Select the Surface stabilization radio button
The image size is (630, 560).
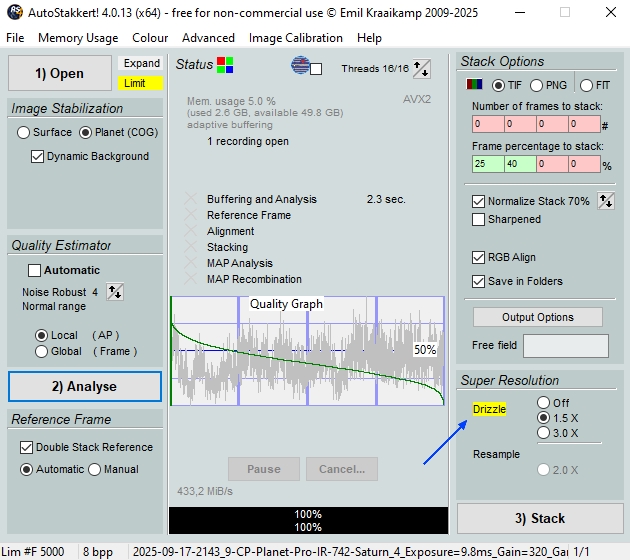click(24, 132)
